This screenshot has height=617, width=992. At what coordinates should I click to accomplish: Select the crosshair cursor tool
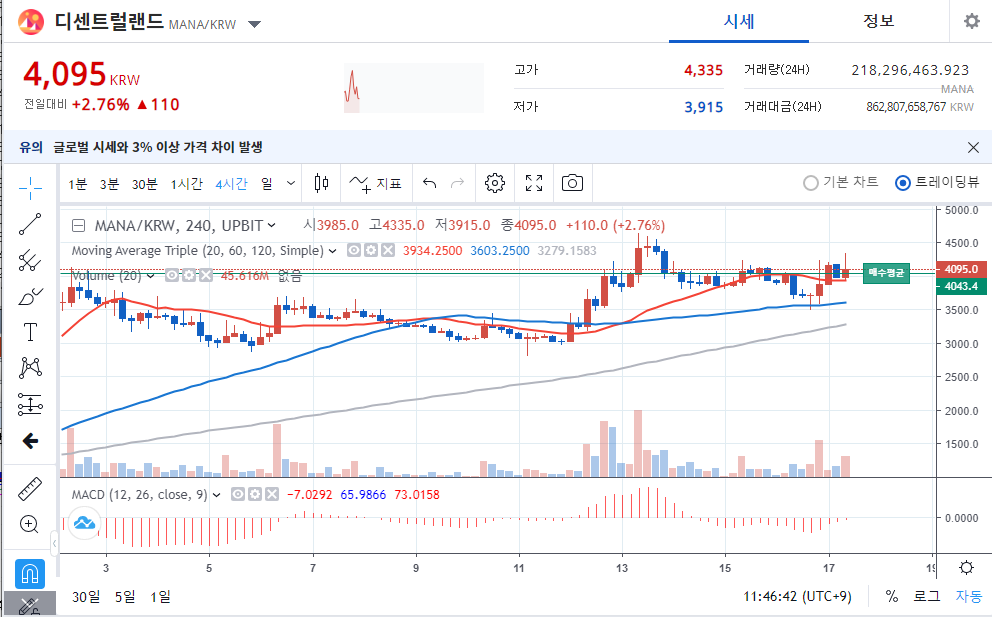point(30,188)
